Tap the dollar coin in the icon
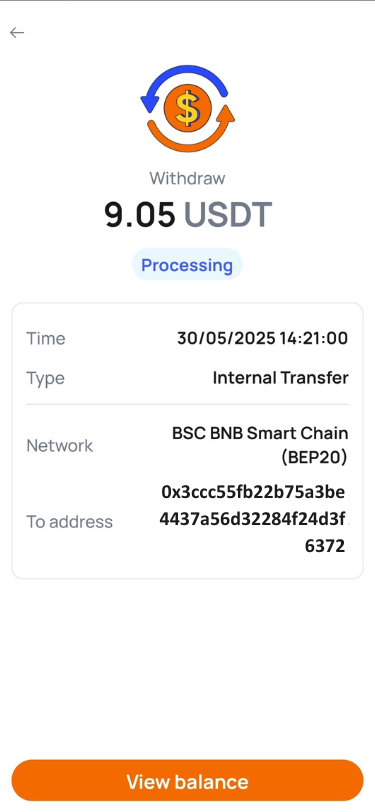This screenshot has height=812, width=375. pyautogui.click(x=188, y=108)
